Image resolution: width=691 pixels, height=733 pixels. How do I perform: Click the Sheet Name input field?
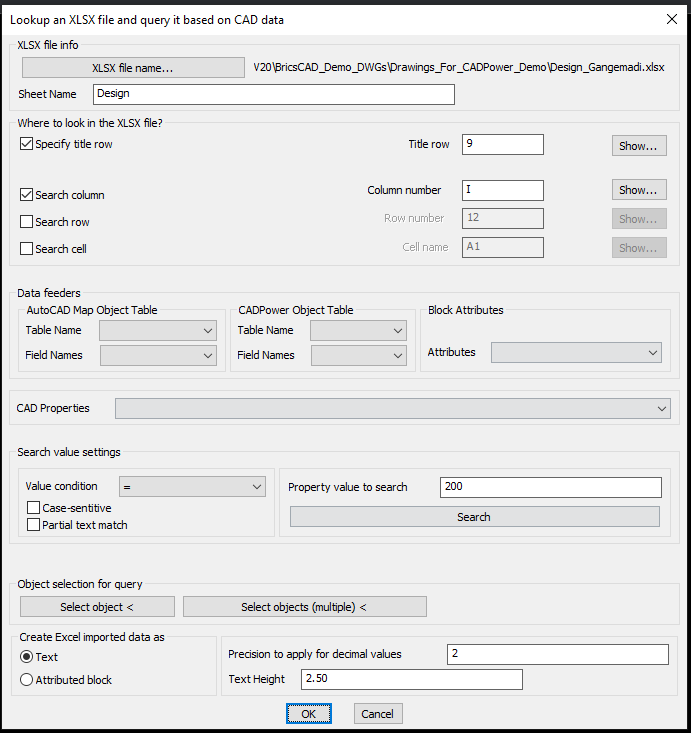click(273, 94)
